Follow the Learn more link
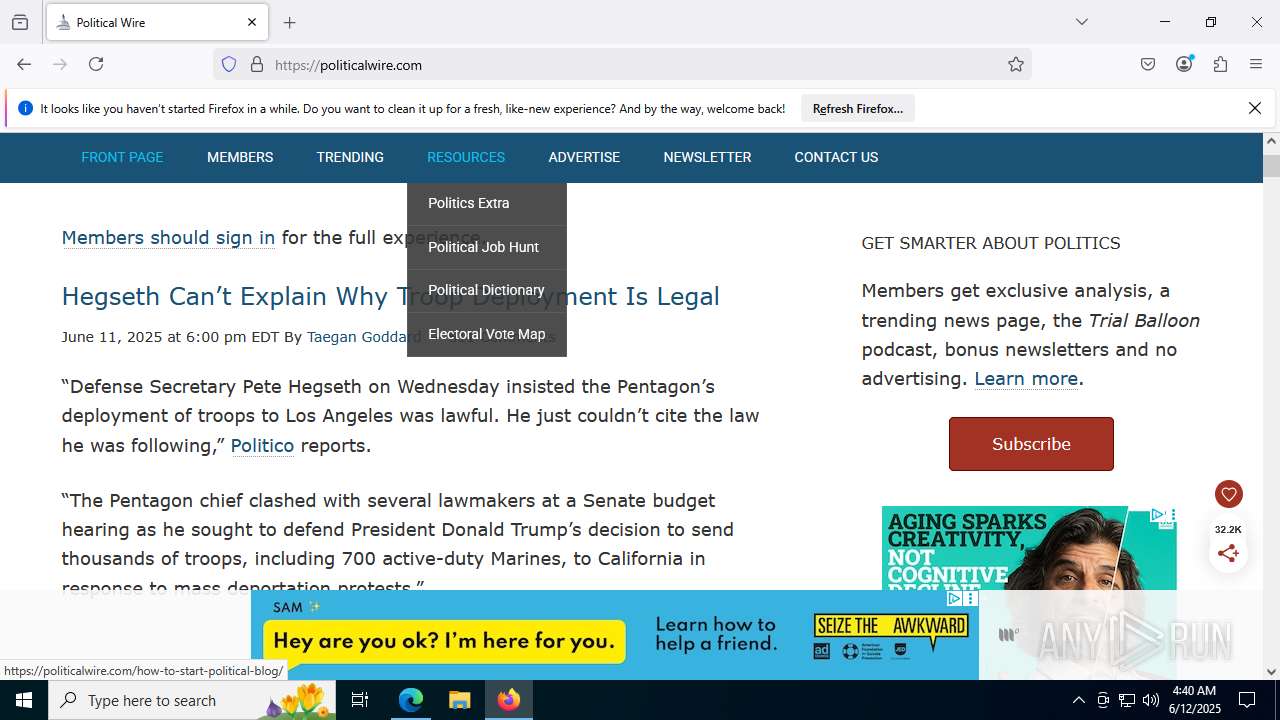This screenshot has height=720, width=1280. pyautogui.click(x=1026, y=379)
